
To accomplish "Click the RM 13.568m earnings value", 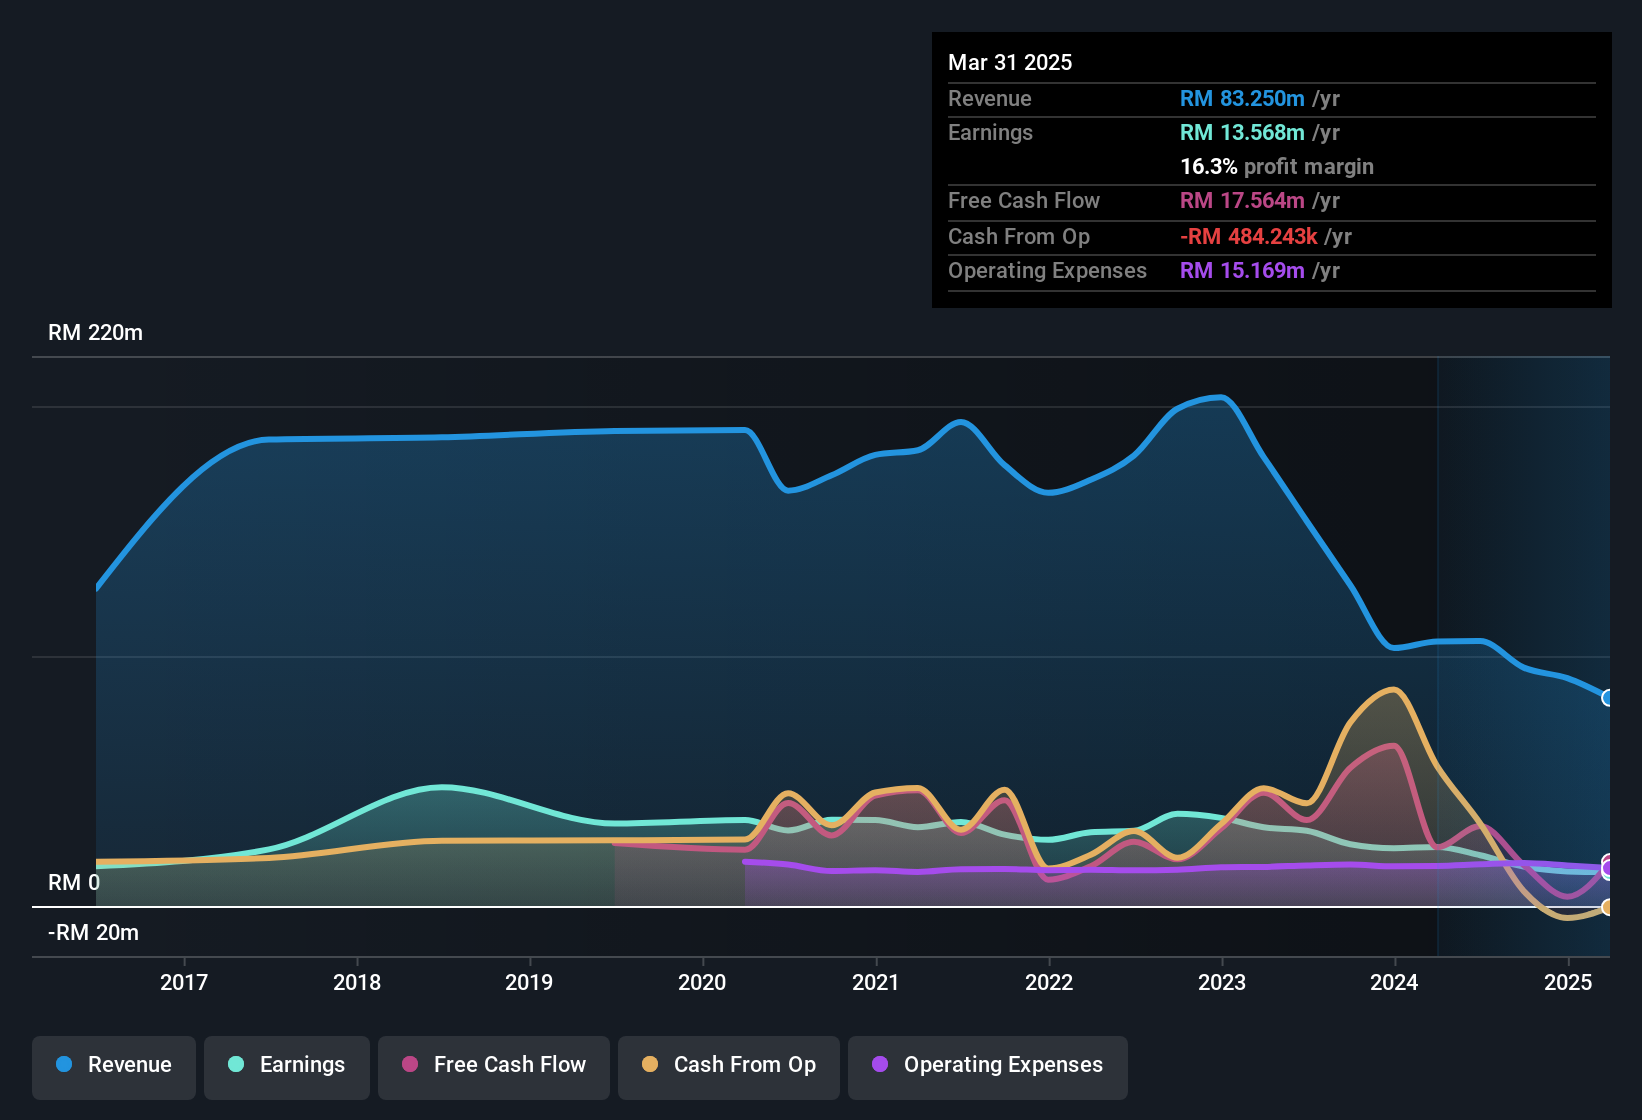I will point(1242,132).
